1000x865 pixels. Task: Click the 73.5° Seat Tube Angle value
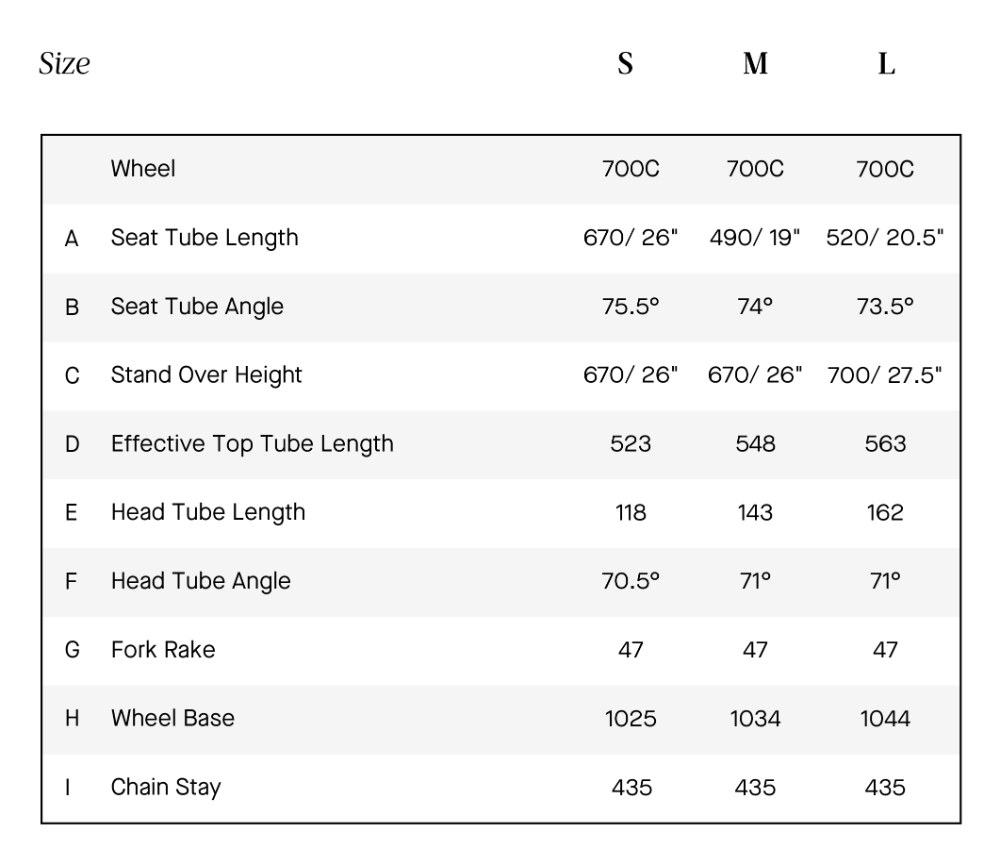(885, 307)
